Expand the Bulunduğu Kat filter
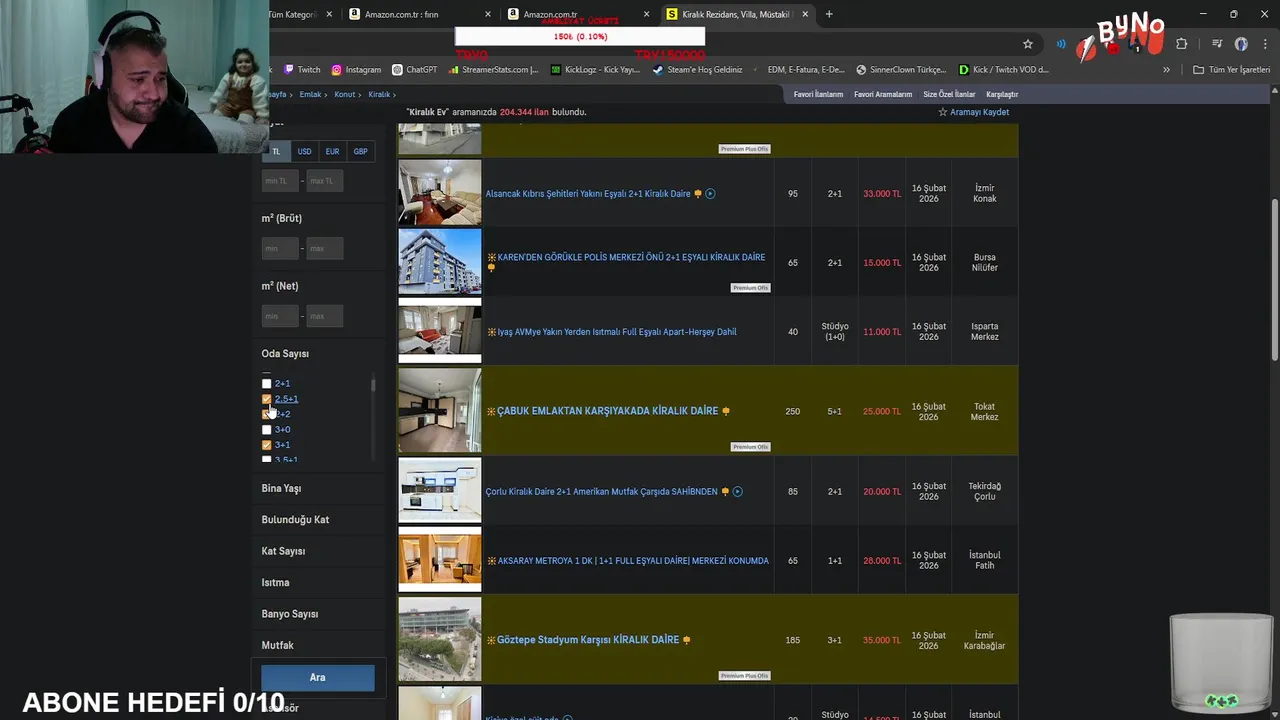Image resolution: width=1280 pixels, height=720 pixels. coord(295,520)
